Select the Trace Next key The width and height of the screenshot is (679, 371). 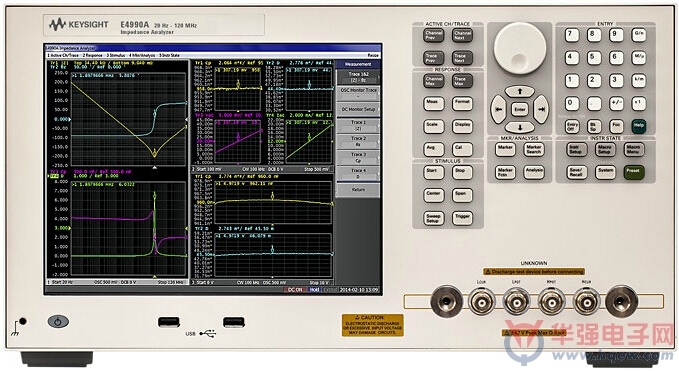[462, 58]
